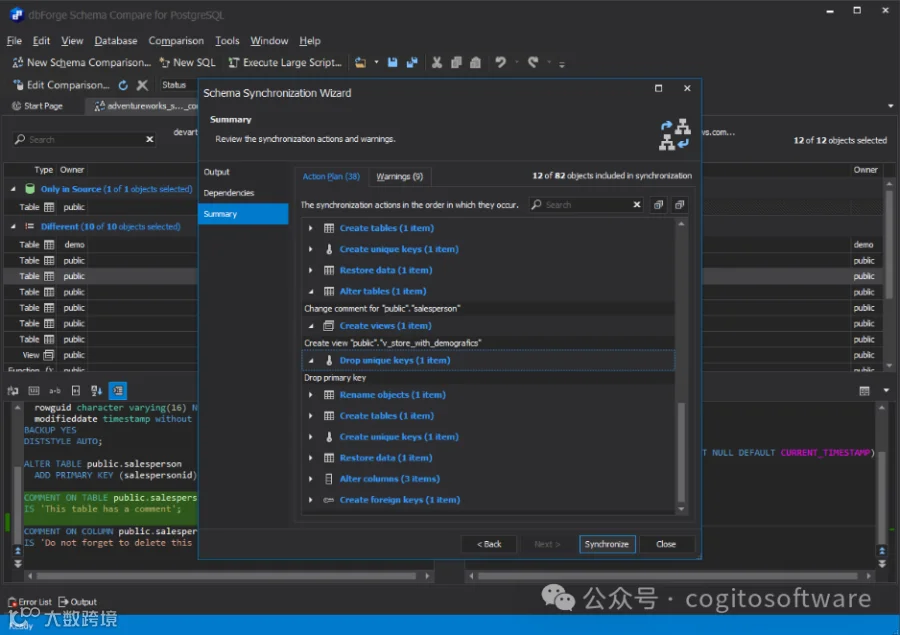Expand Rename objects (1 item) group
The height and width of the screenshot is (635, 900).
point(311,395)
